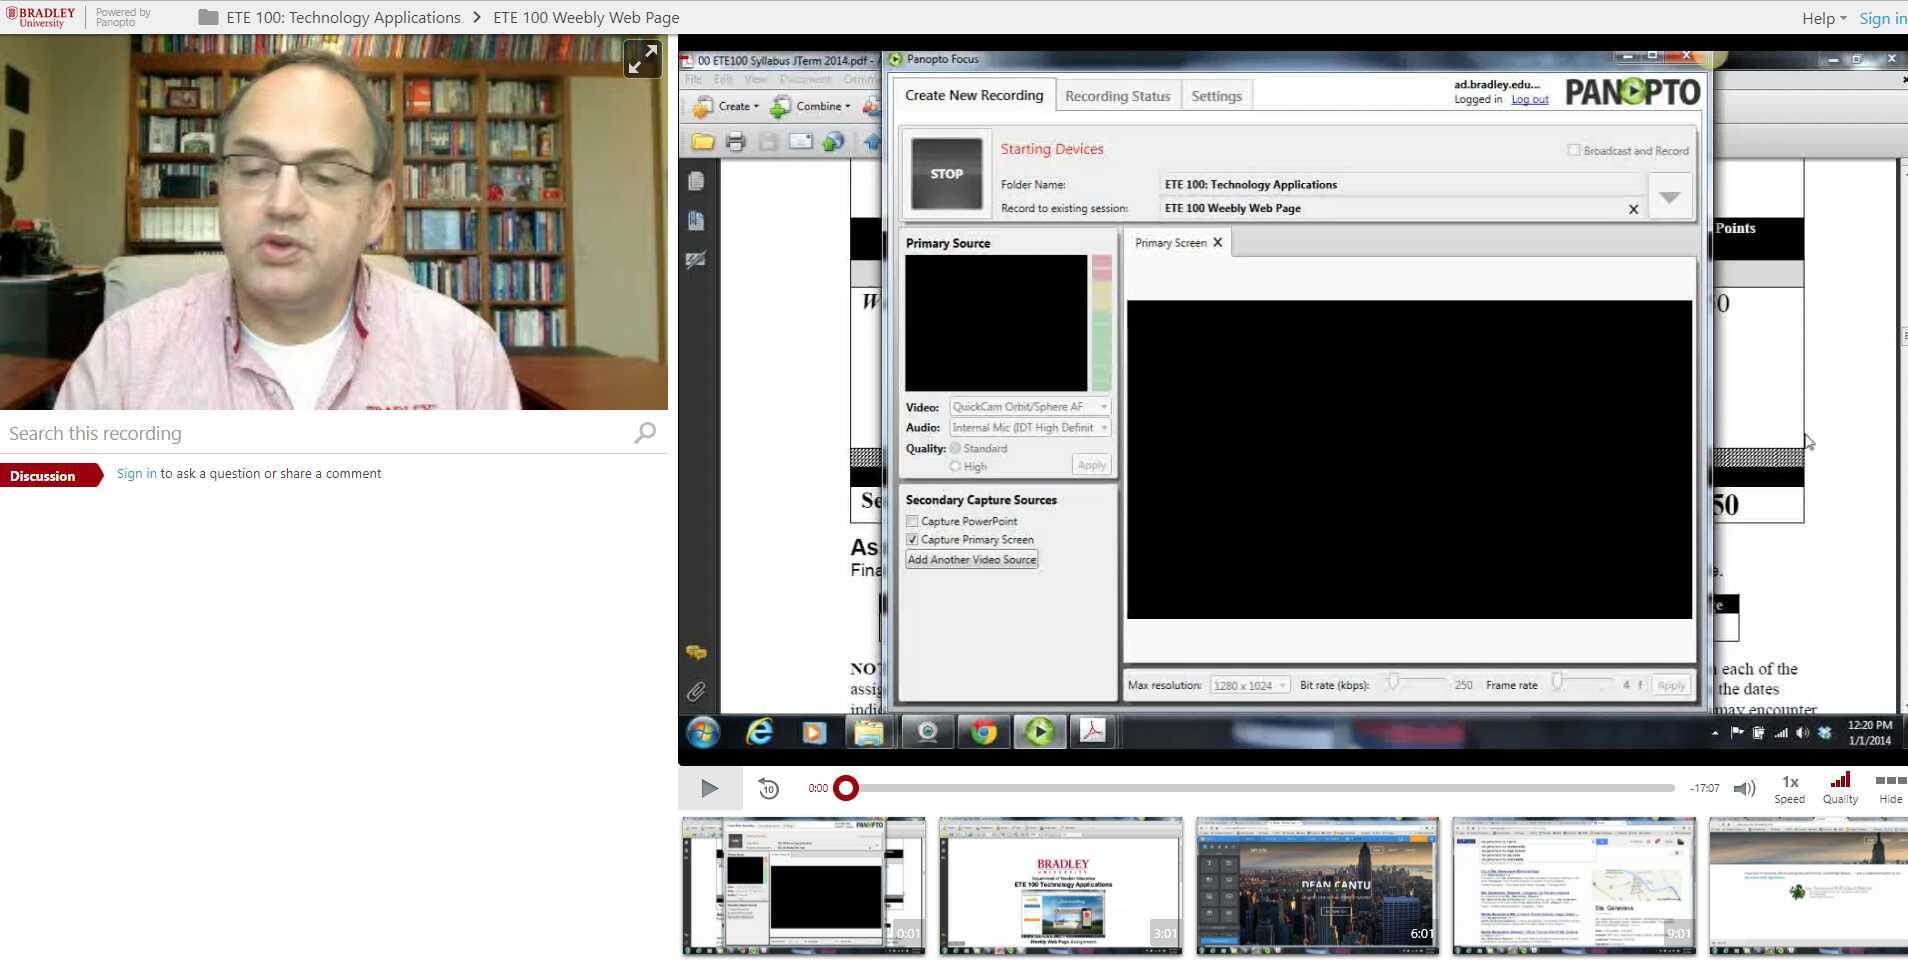Launch the webcam app from the taskbar
The width and height of the screenshot is (1908, 966).
tap(926, 732)
